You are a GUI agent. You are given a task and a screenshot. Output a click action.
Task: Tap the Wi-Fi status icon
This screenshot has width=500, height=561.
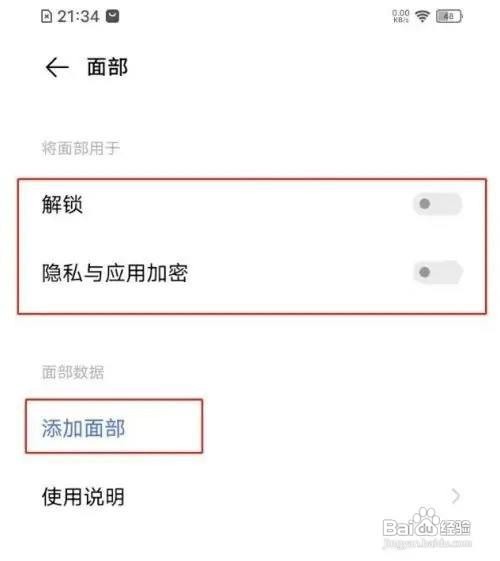pyautogui.click(x=422, y=16)
